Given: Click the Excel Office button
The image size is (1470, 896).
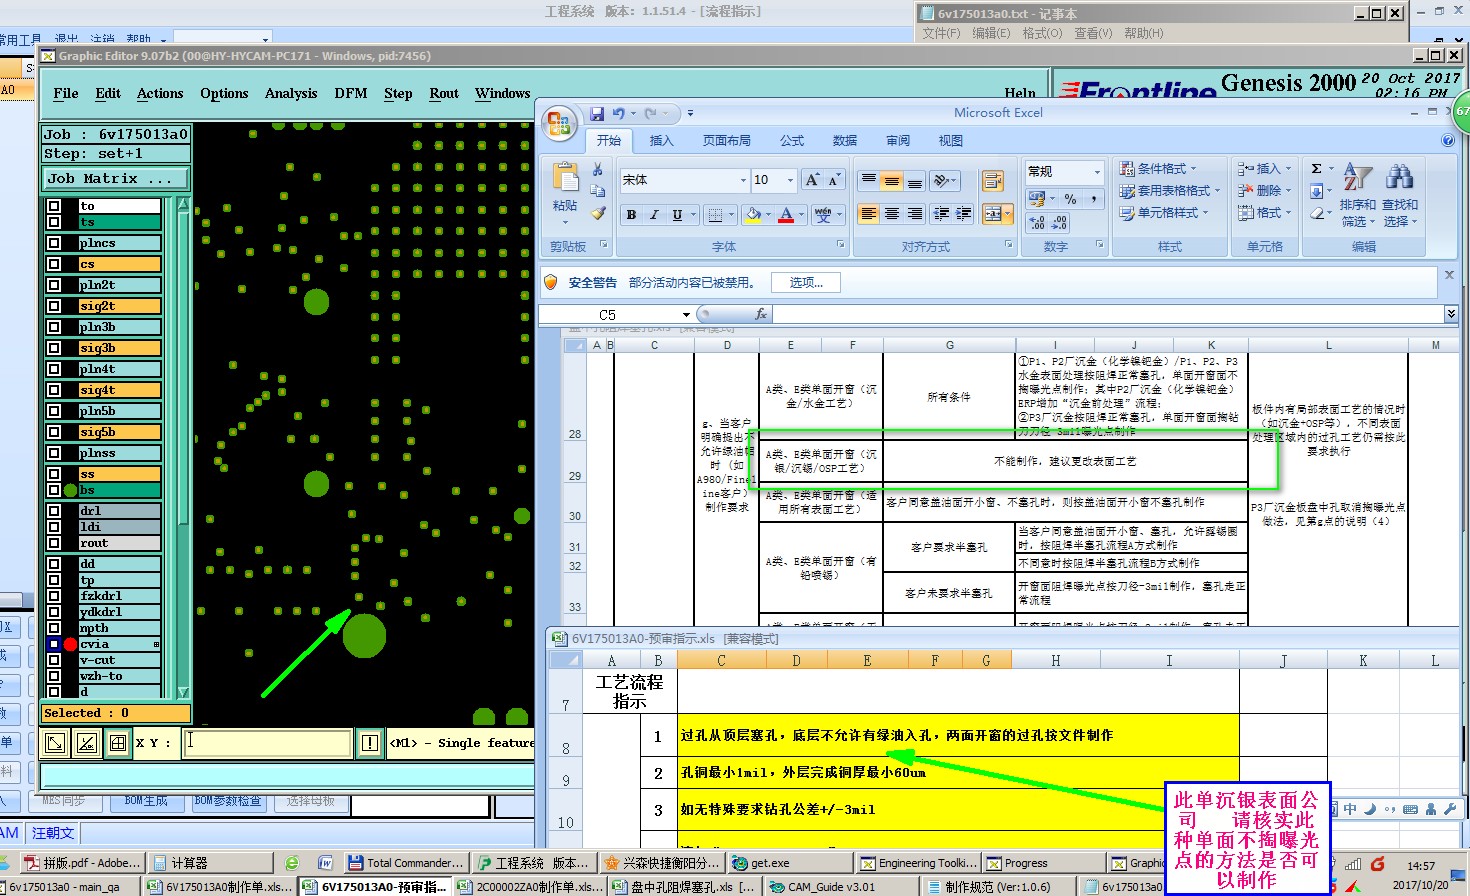Looking at the screenshot, I should point(559,124).
